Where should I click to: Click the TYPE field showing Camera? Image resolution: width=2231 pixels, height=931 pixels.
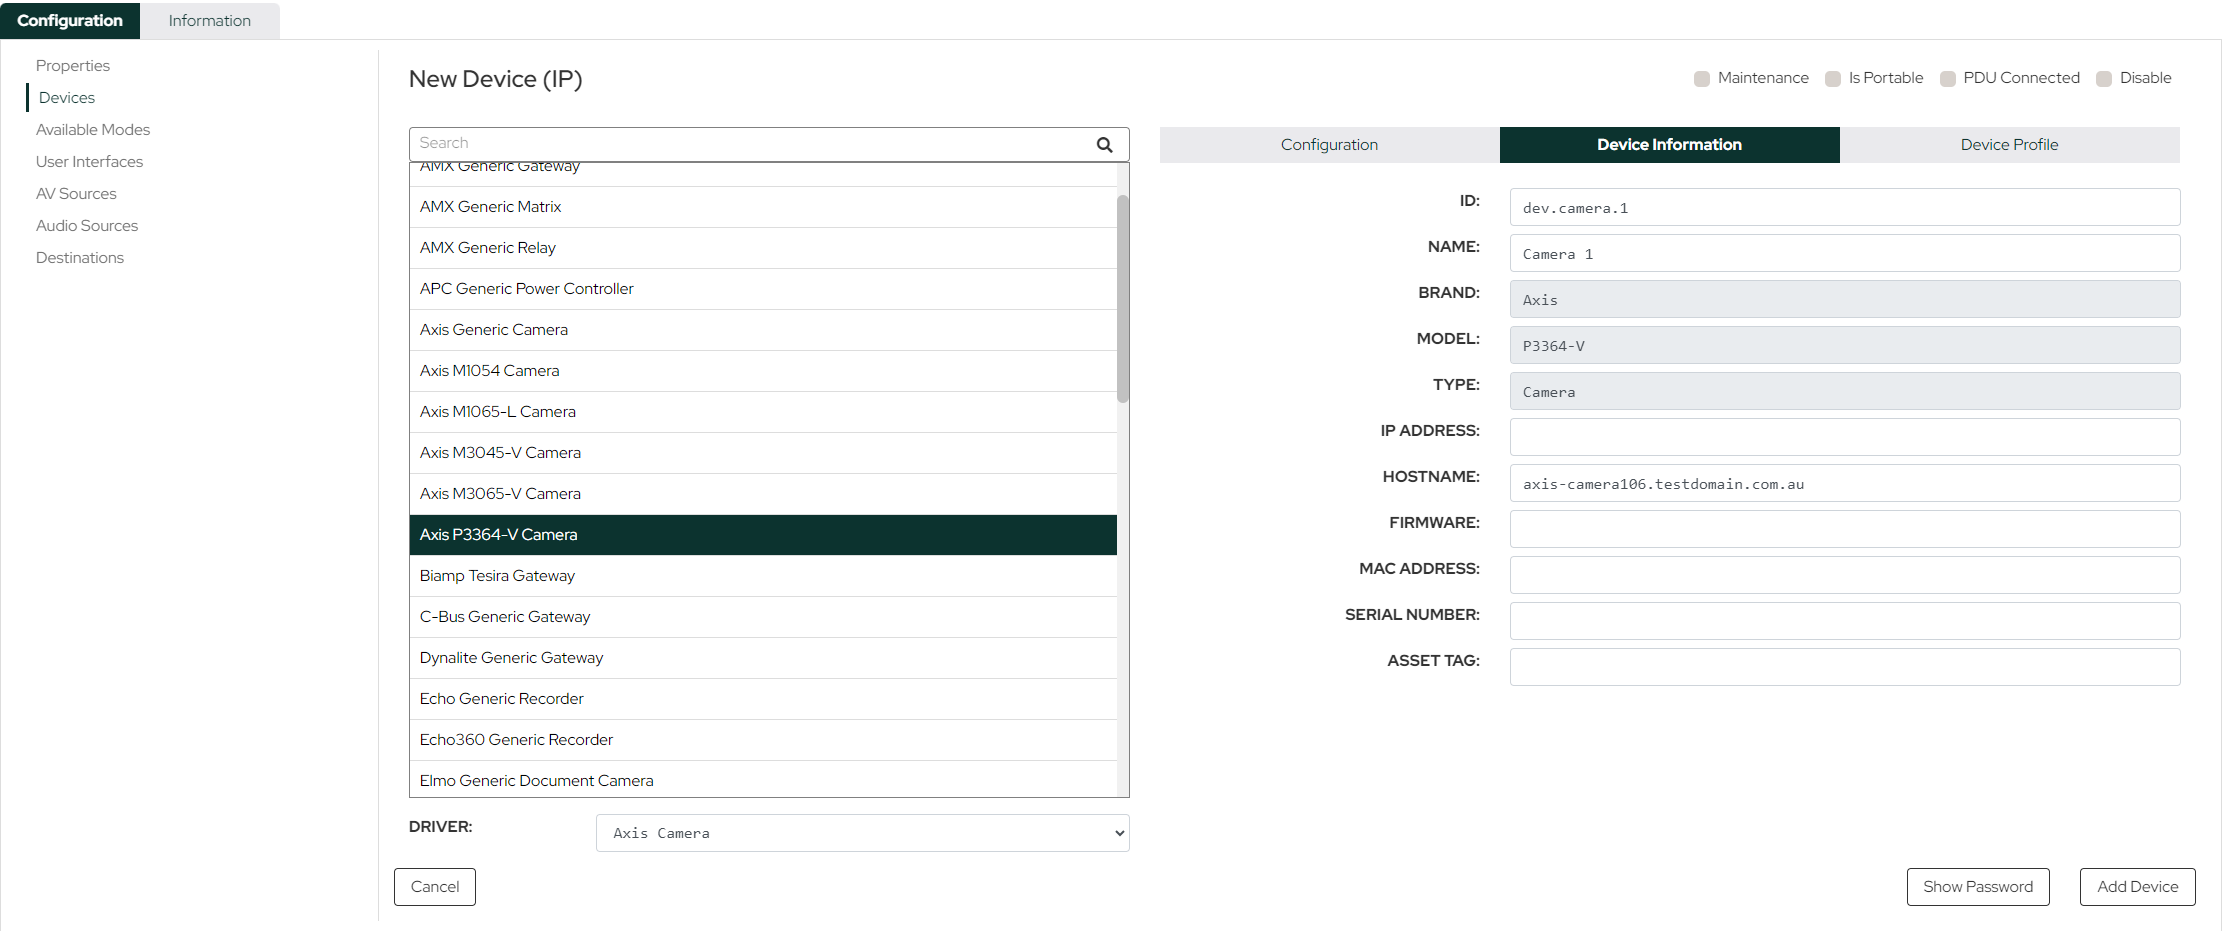pyautogui.click(x=1845, y=391)
